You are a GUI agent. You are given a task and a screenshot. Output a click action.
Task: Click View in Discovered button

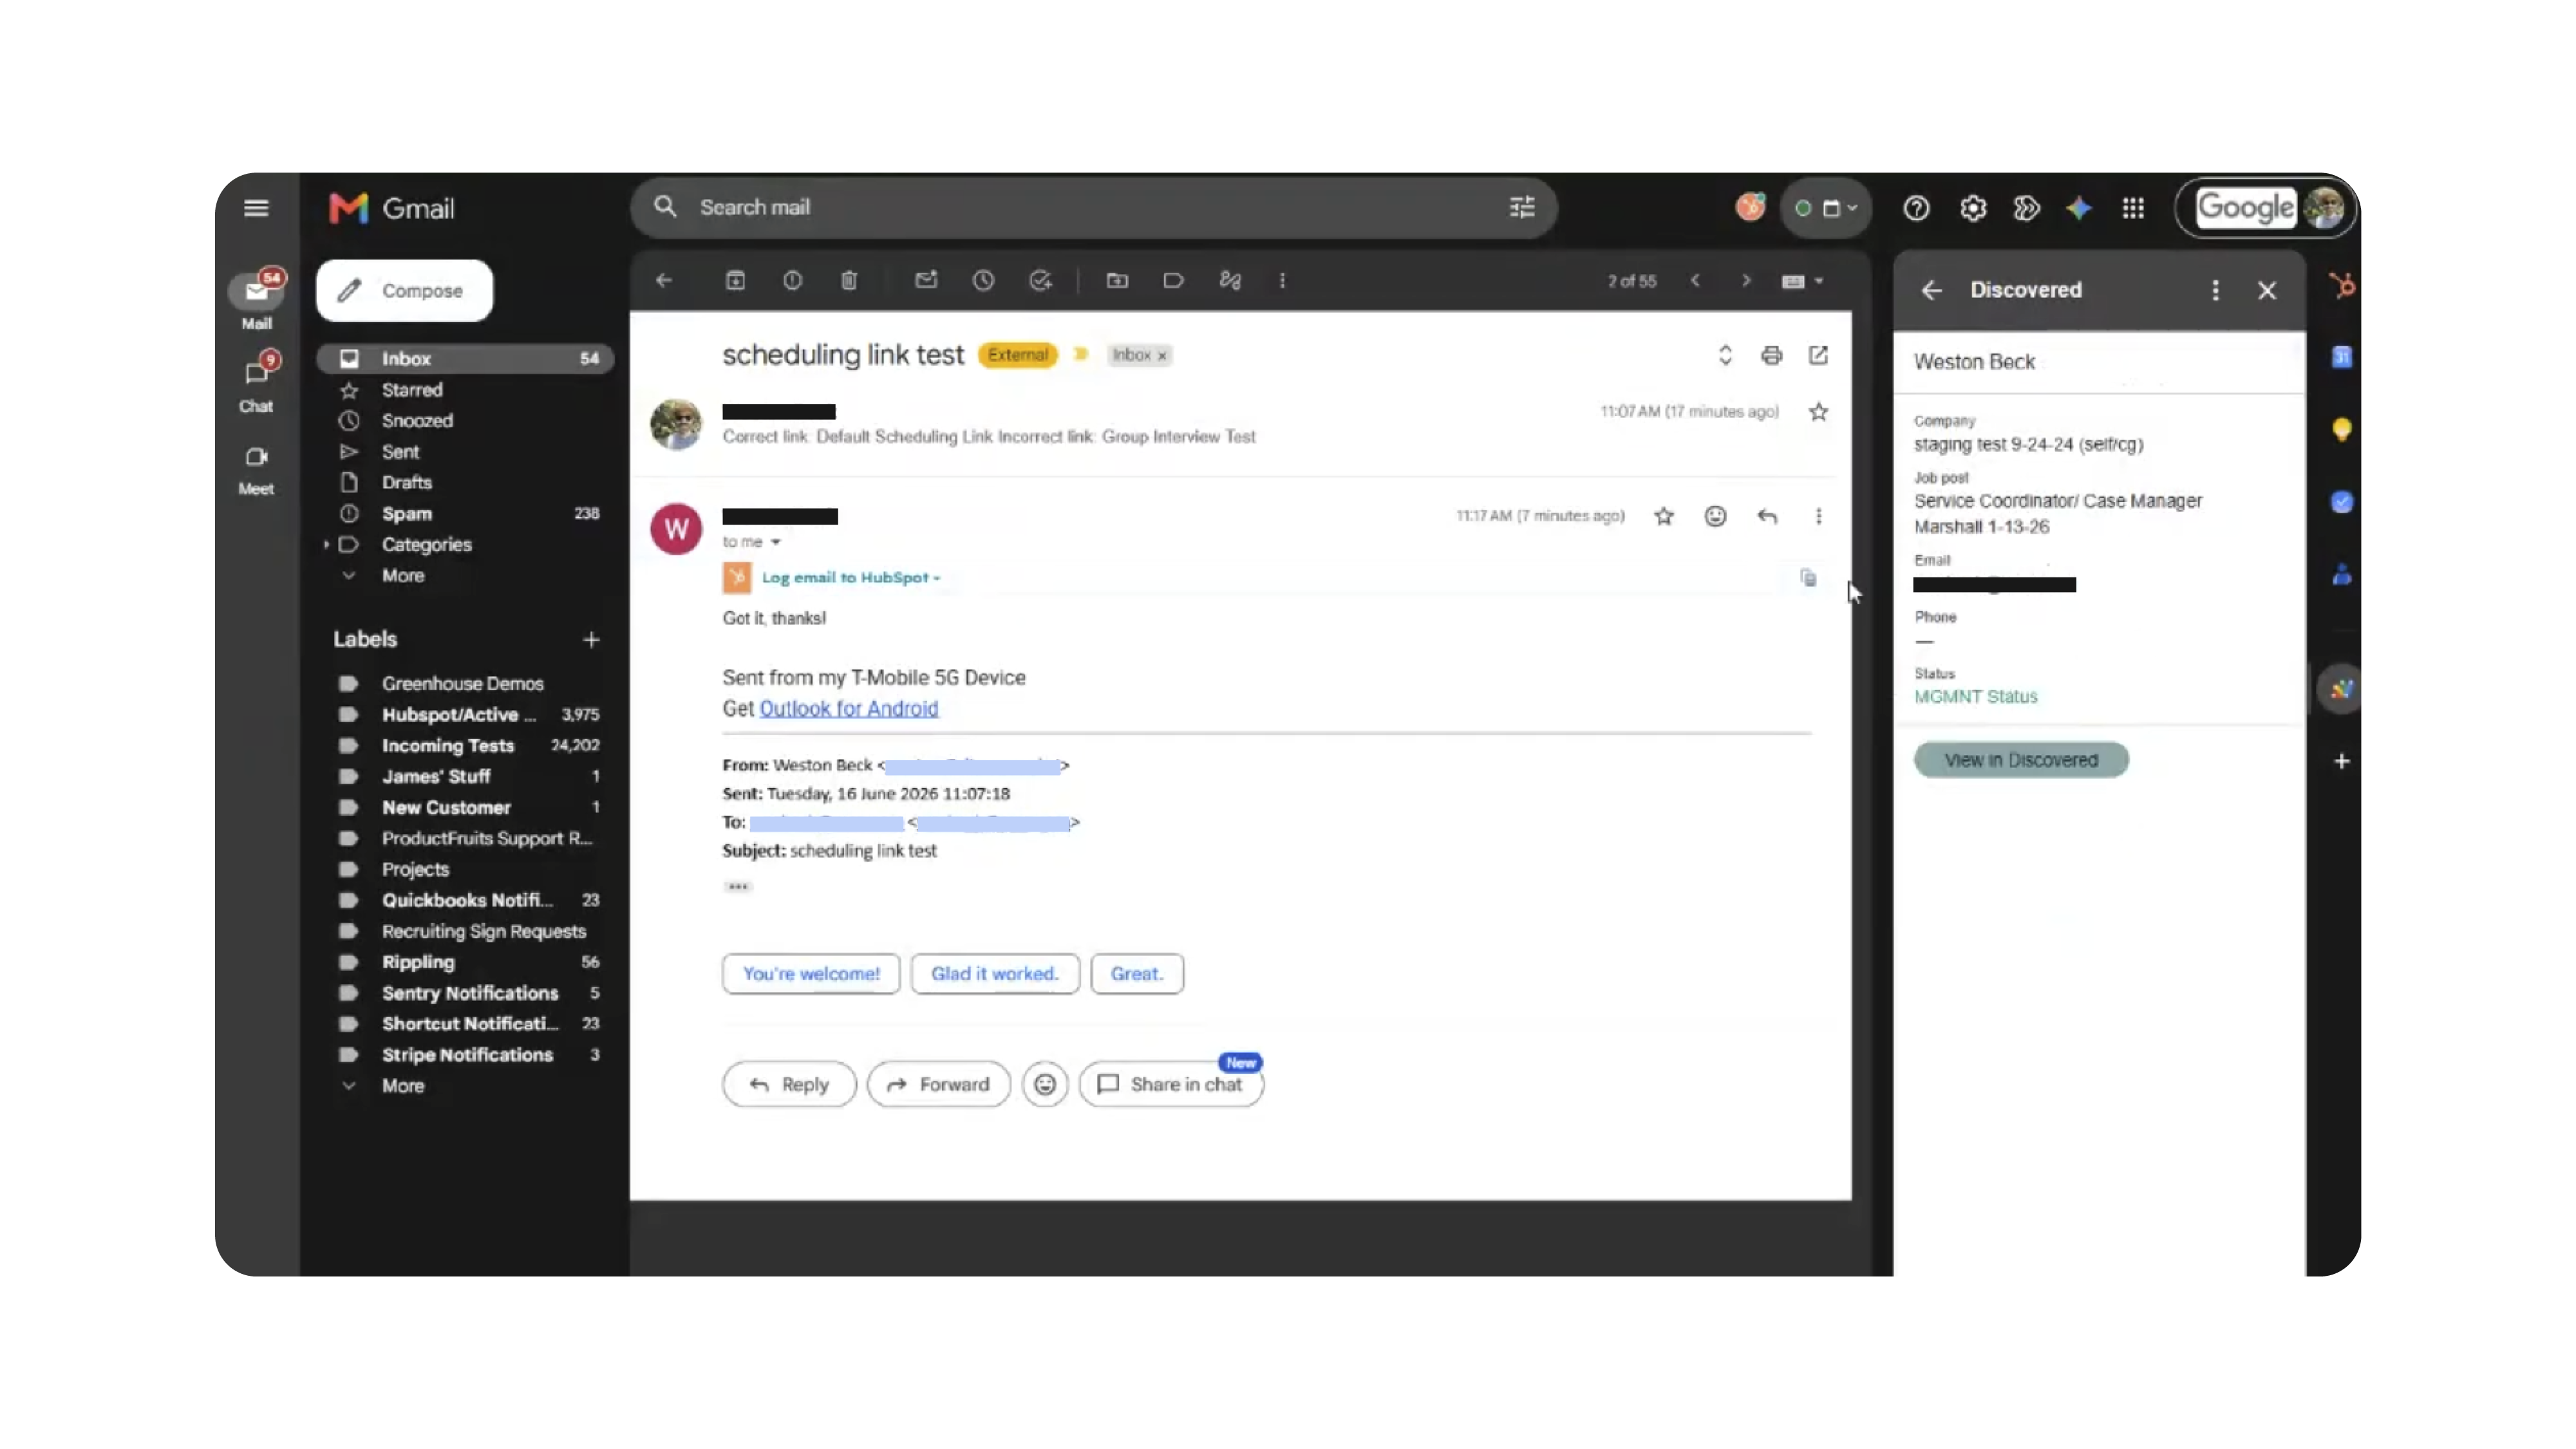coord(2021,760)
